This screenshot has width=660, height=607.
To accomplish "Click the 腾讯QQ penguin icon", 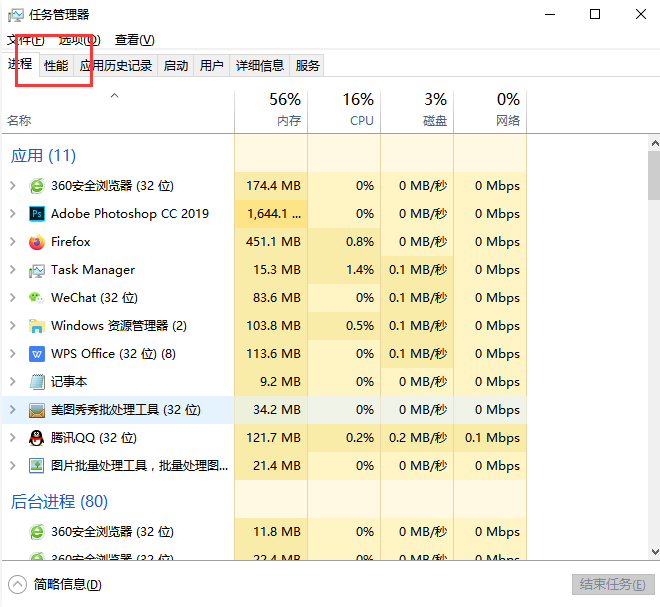I will [37, 438].
